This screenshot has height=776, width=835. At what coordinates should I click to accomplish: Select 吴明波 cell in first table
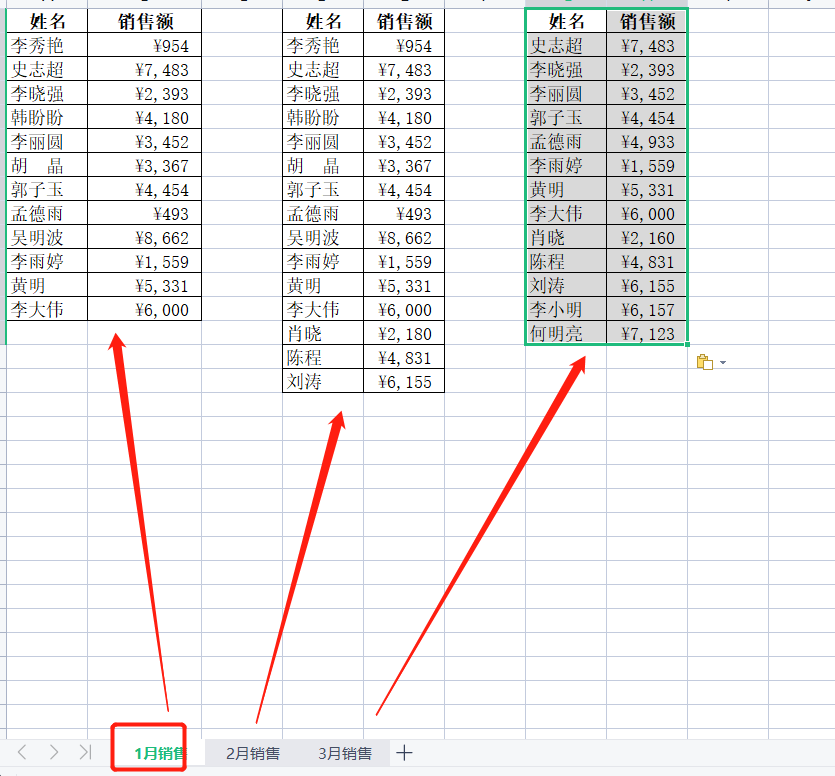[47, 237]
